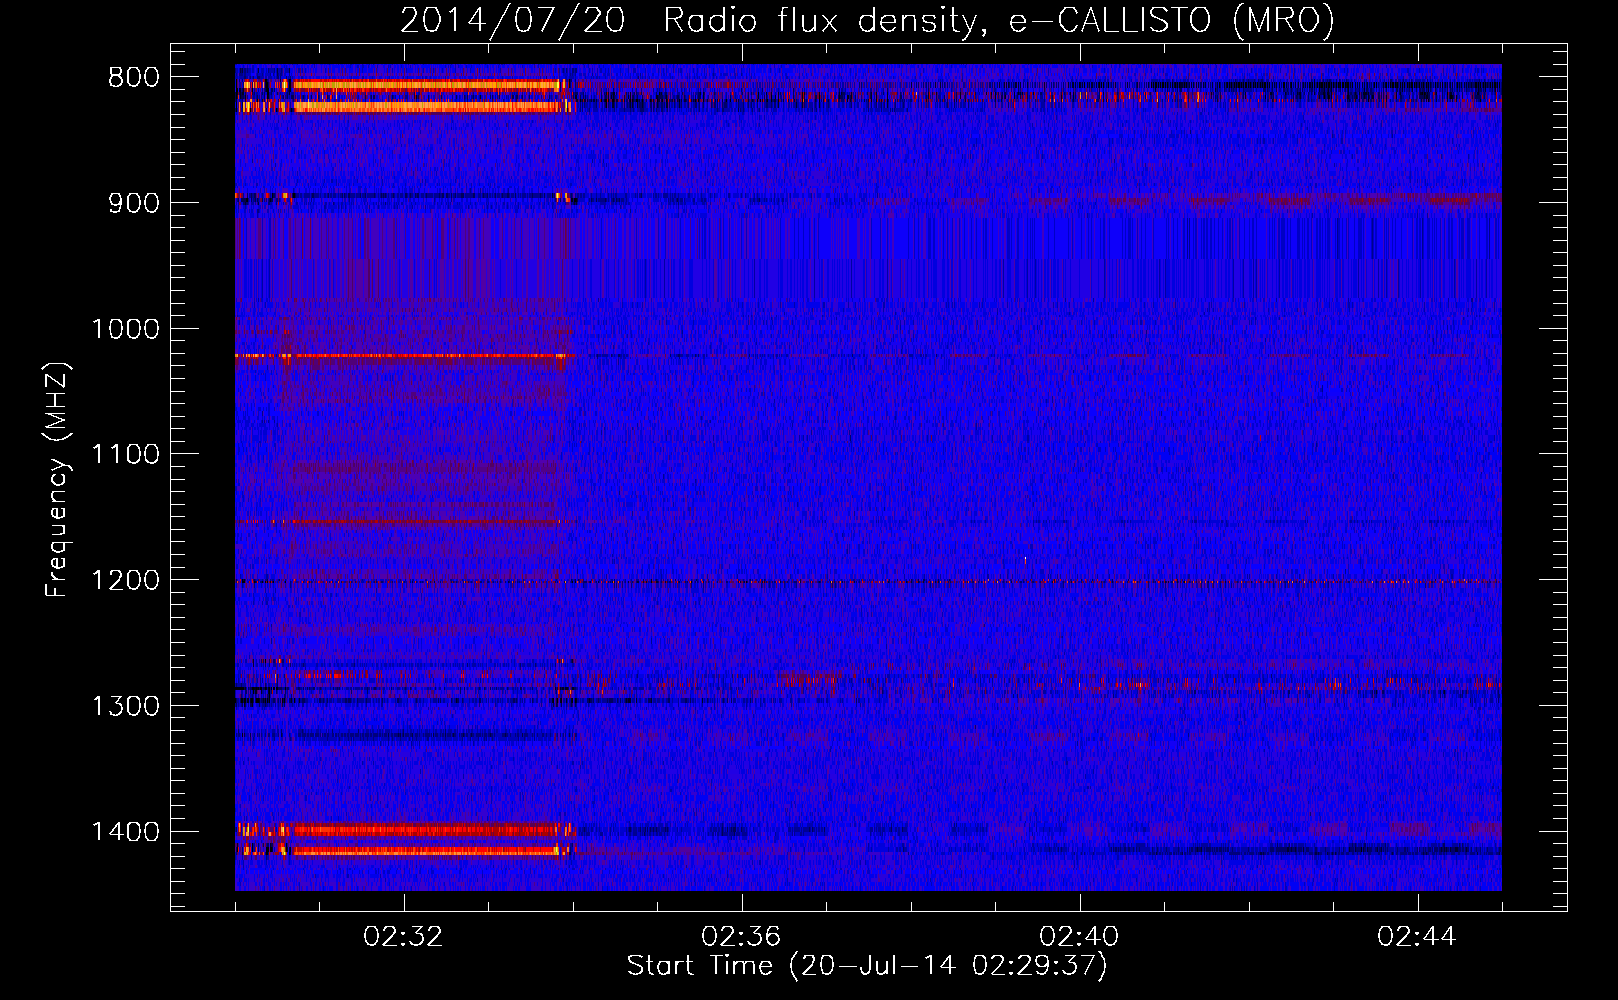Click the 1400 frequency tick label
Viewport: 1618px width, 1000px height.
pos(125,832)
